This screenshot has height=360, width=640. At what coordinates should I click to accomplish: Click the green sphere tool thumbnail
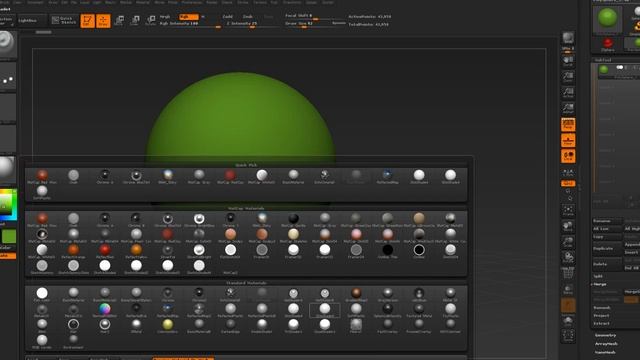(607, 18)
